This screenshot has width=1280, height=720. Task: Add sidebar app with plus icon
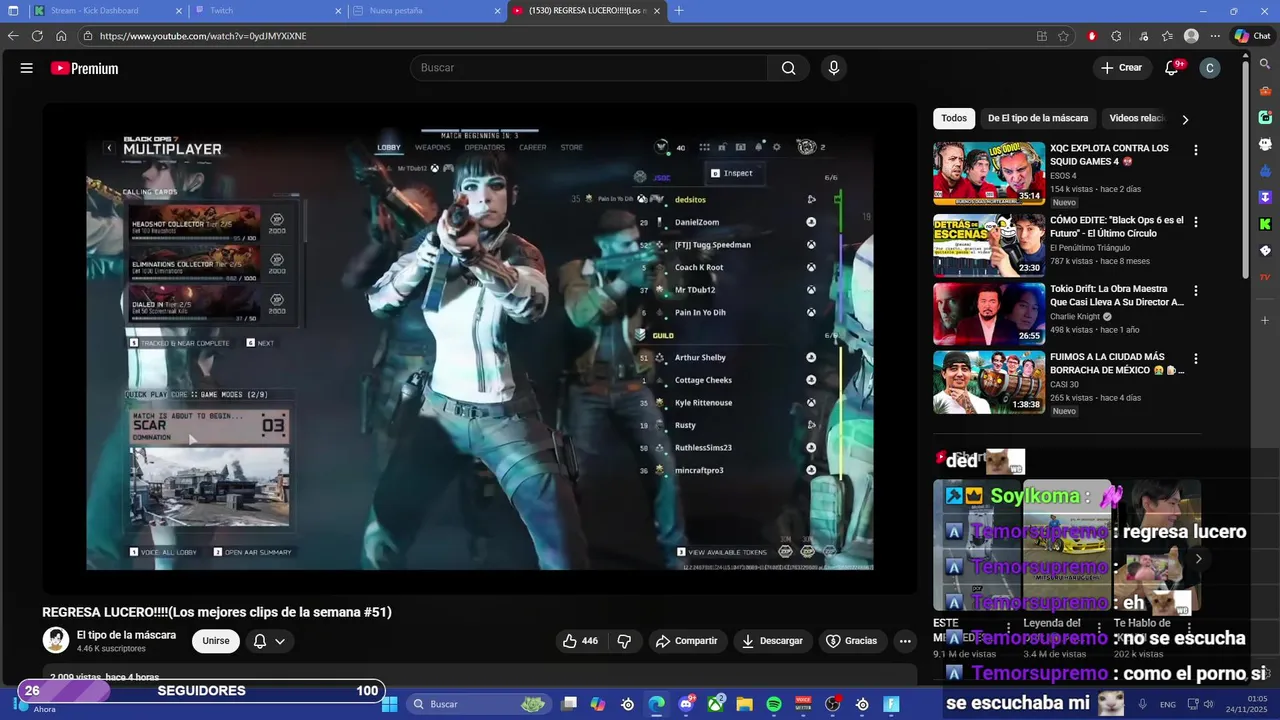[1265, 321]
